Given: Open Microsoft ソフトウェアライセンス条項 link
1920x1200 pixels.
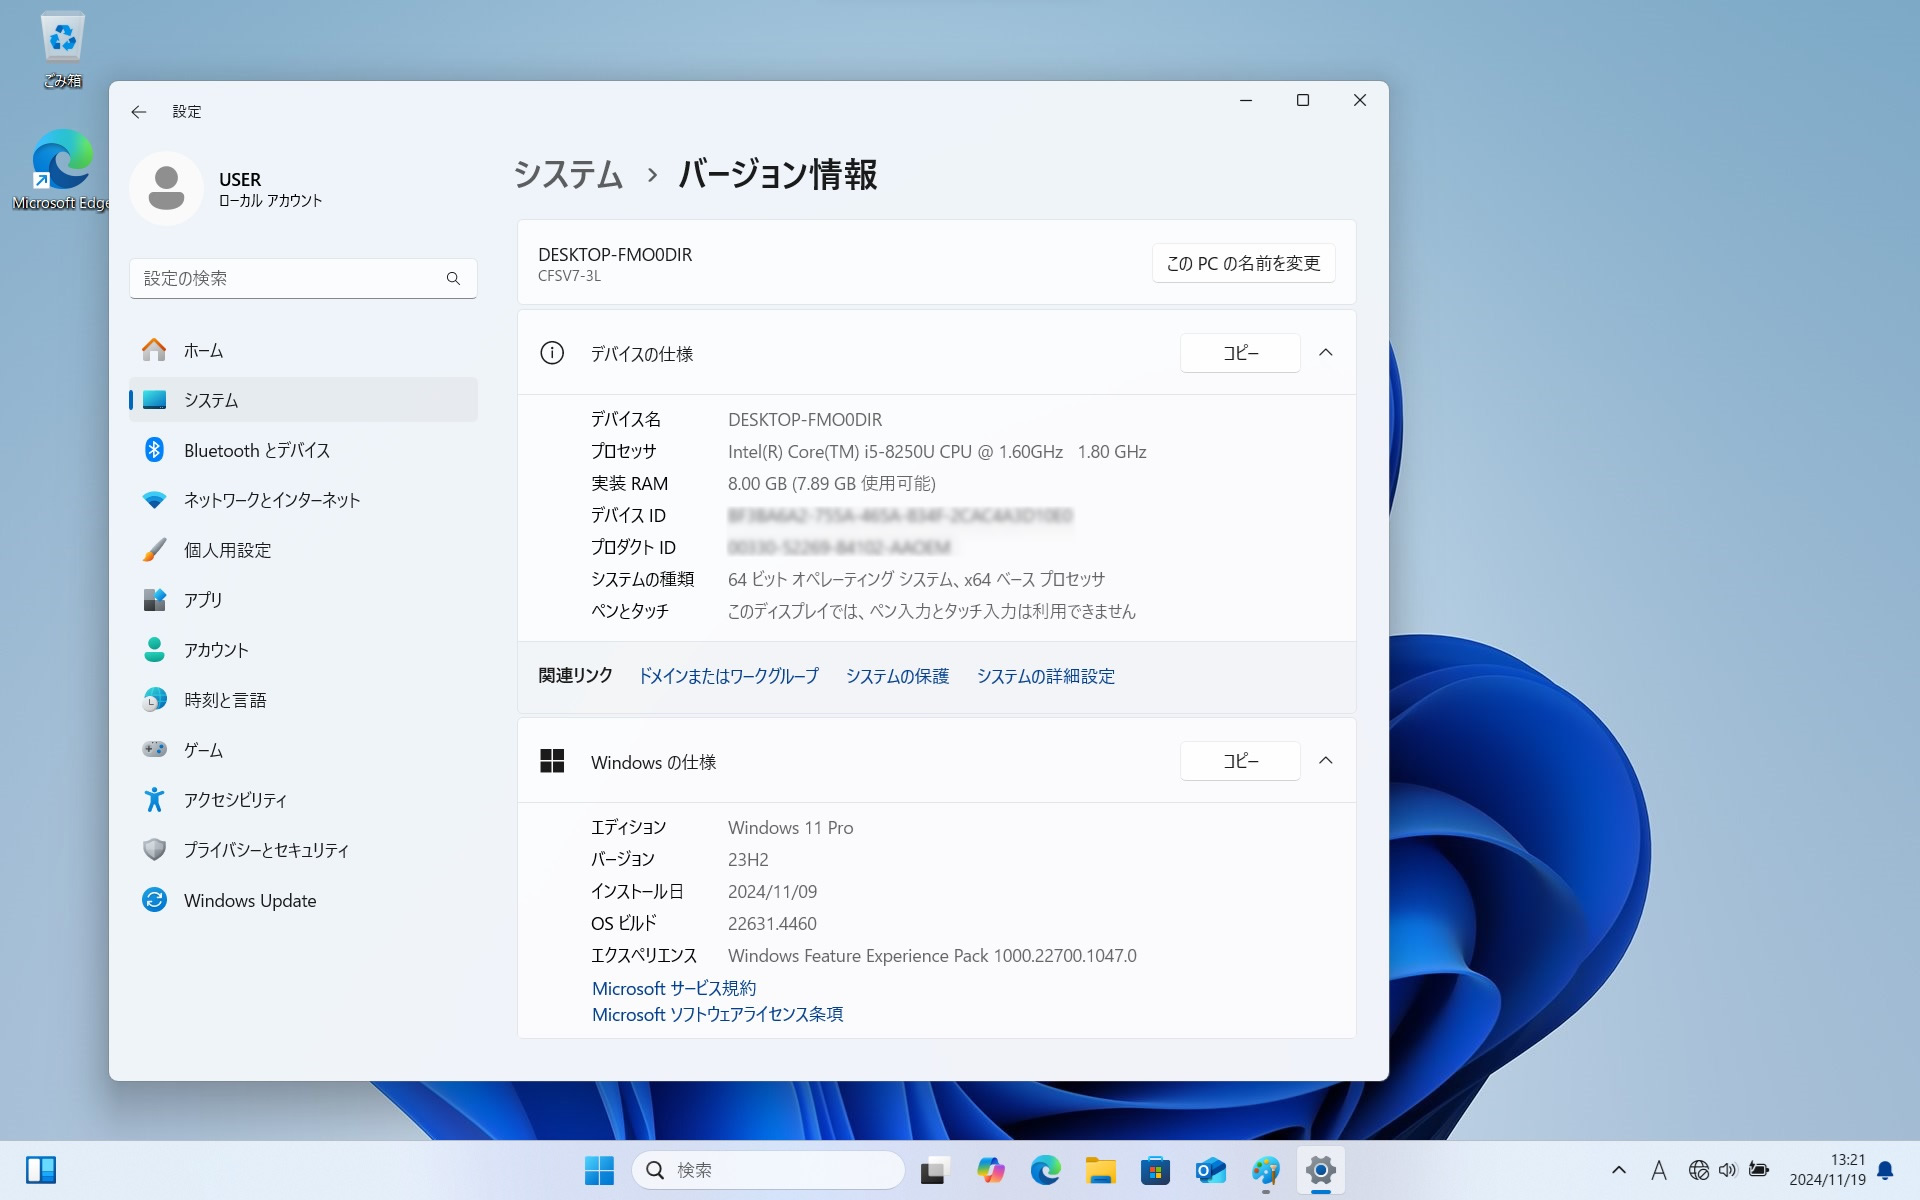Looking at the screenshot, I should click(717, 1014).
